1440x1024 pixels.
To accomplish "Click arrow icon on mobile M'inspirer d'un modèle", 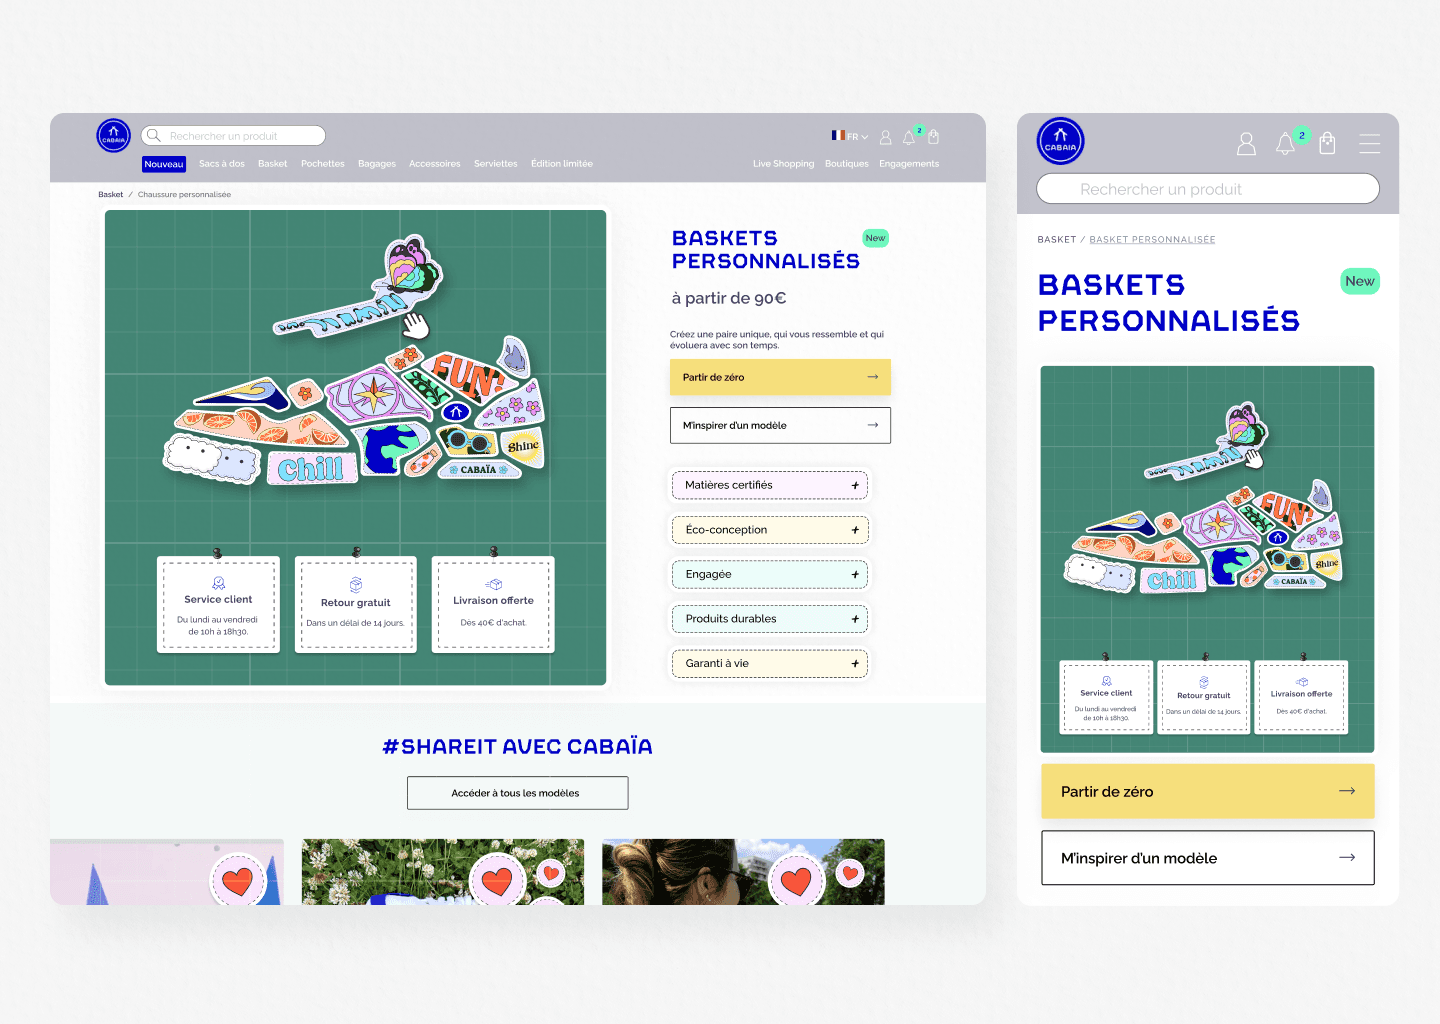I will pyautogui.click(x=1347, y=858).
